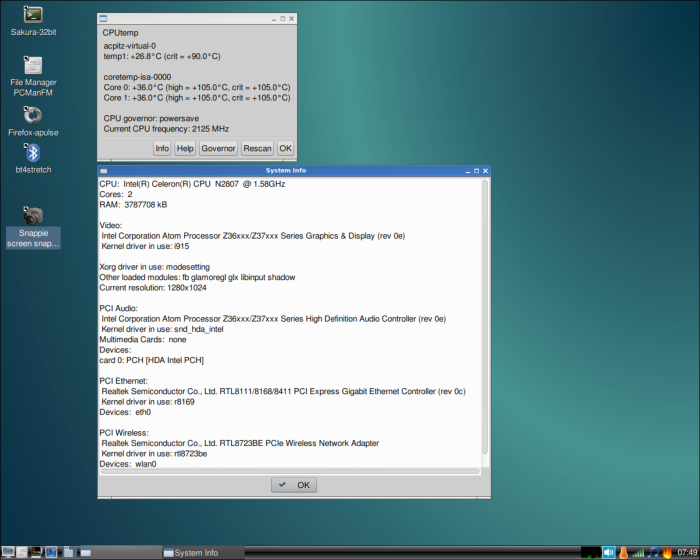The width and height of the screenshot is (700, 560).
Task: Click 'Current resolution: 1280x1024' line
Action: 153,288
